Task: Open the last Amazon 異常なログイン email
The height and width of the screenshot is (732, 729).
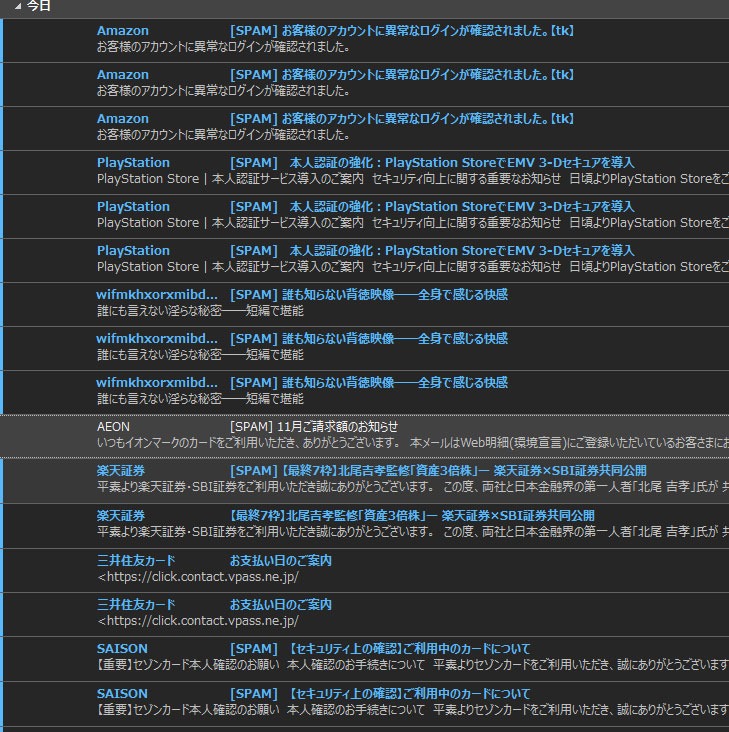Action: pos(364,128)
